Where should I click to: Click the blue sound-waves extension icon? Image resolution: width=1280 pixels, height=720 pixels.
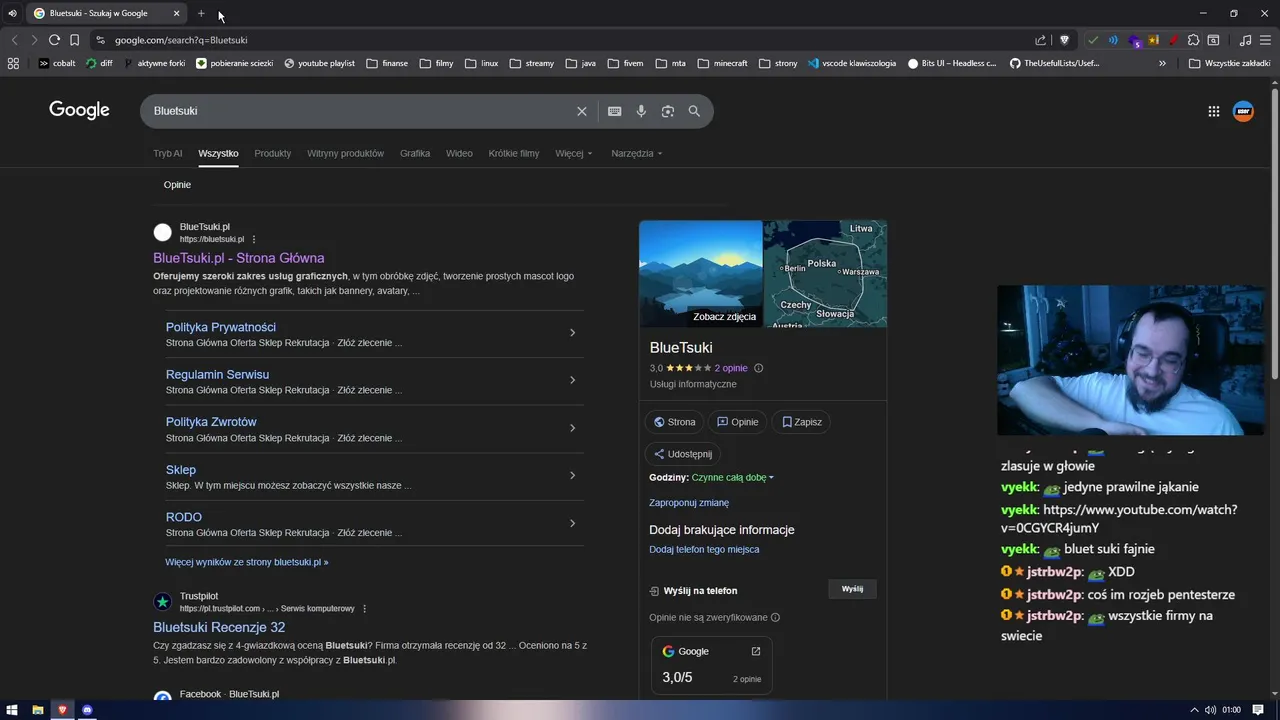pos(1113,40)
